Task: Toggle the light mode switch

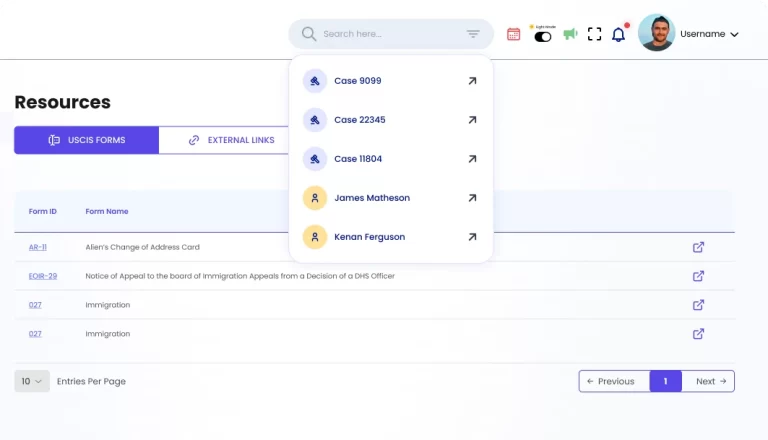Action: [543, 36]
